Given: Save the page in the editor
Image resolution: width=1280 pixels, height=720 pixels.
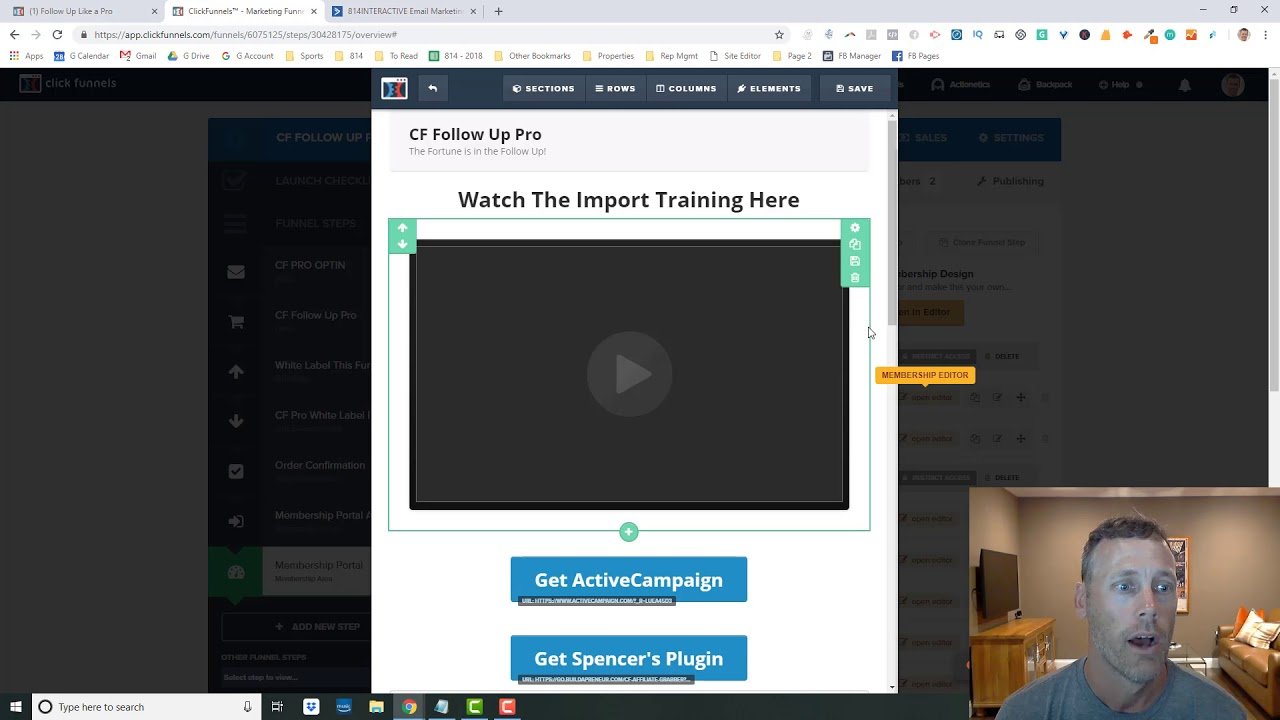Looking at the screenshot, I should 855,88.
